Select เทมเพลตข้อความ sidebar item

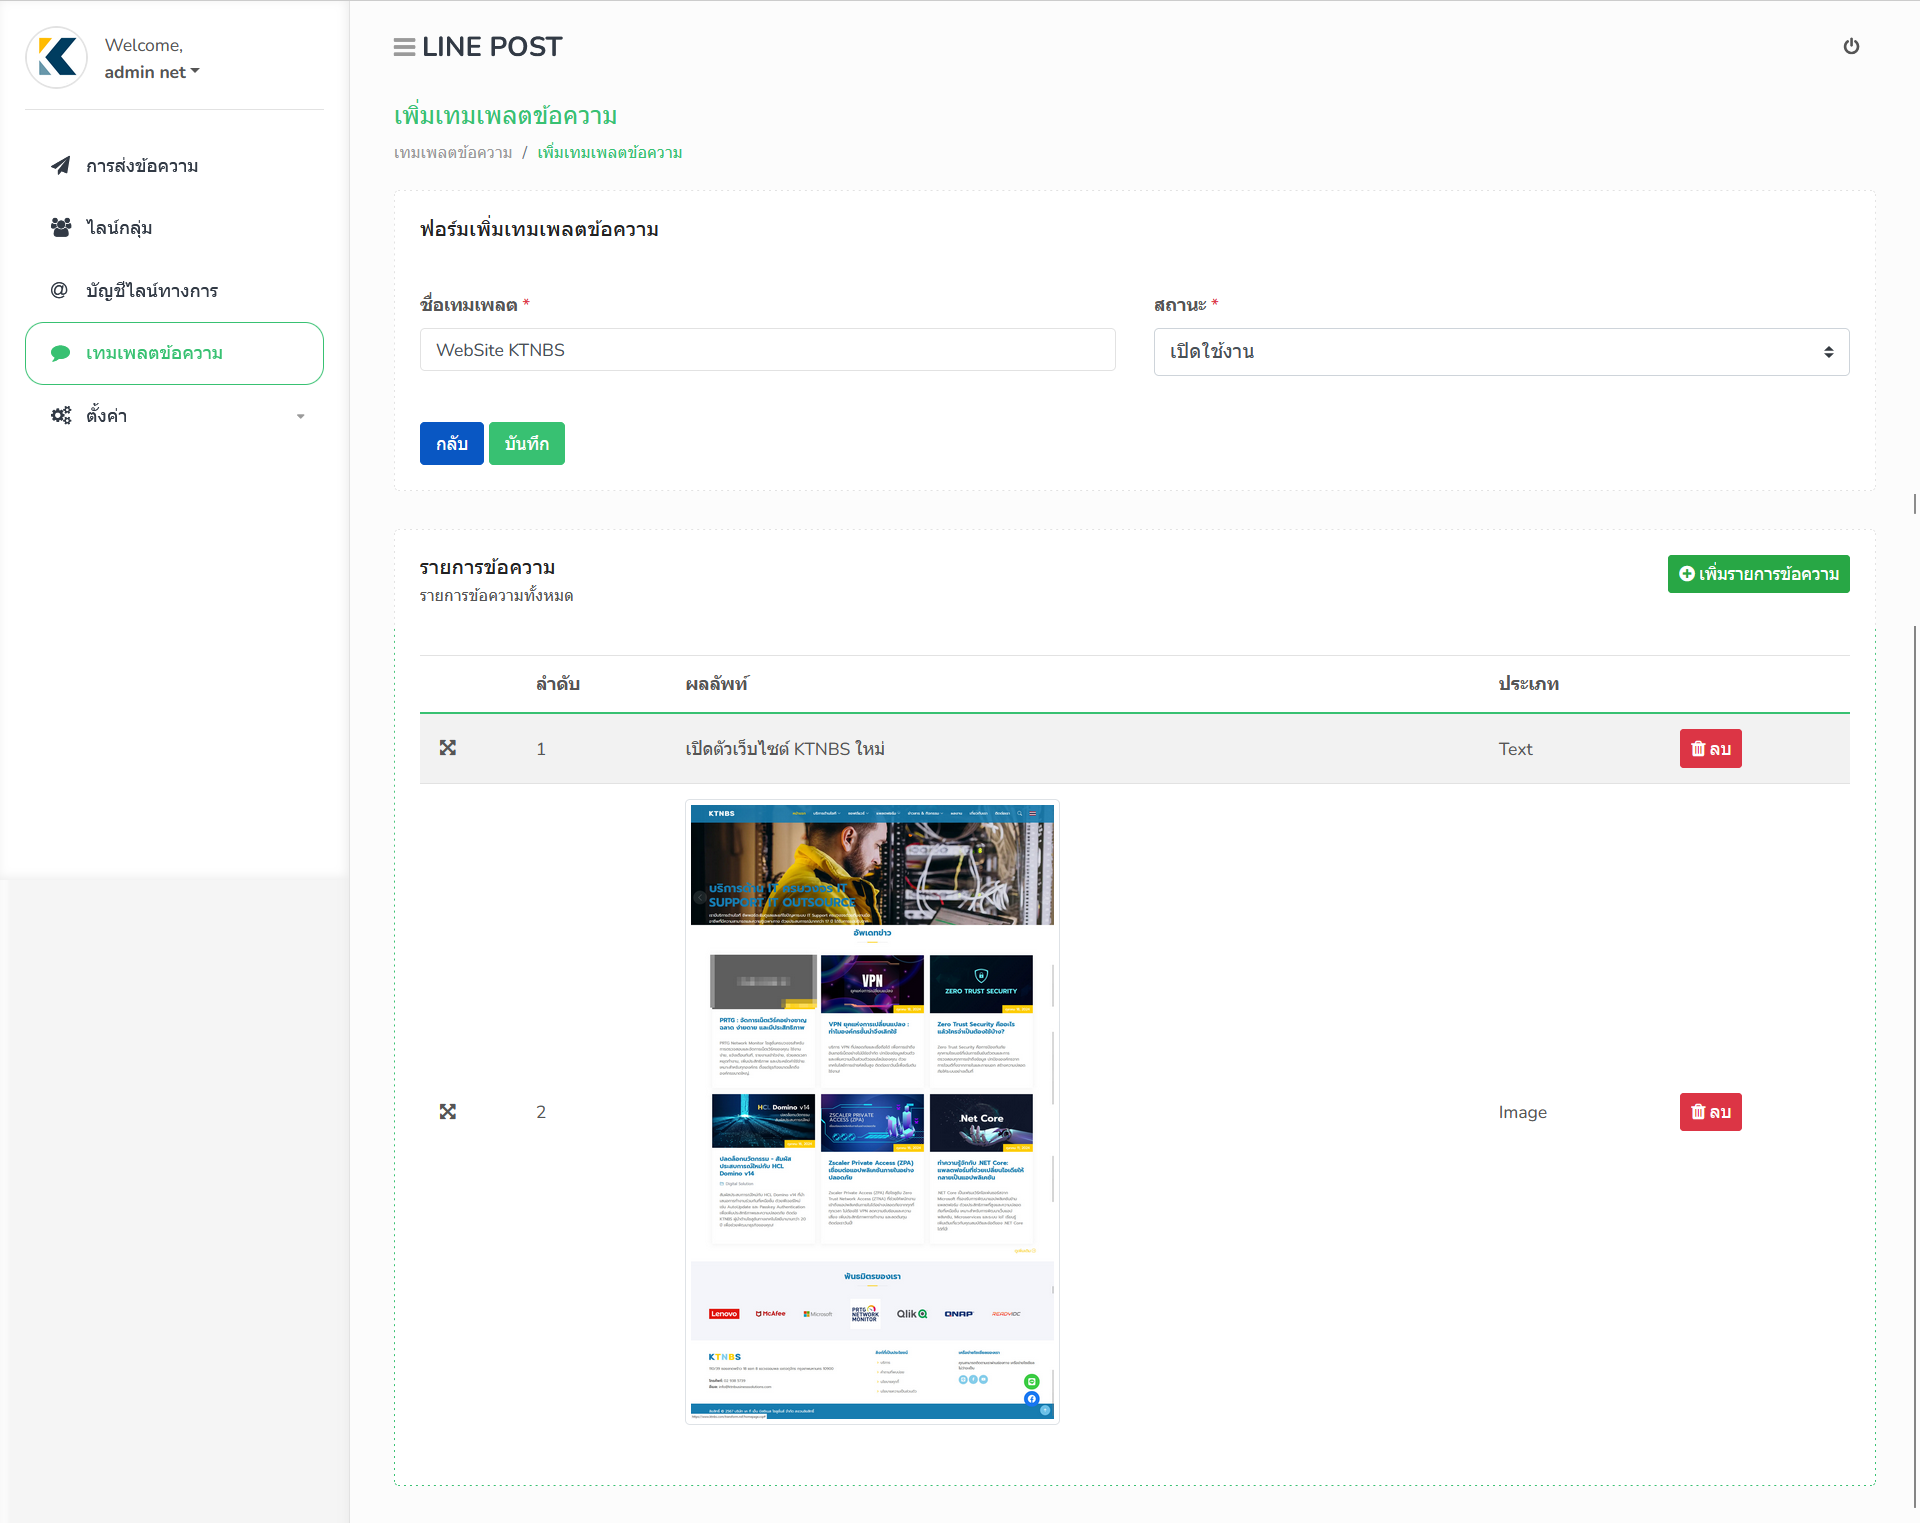(174, 353)
